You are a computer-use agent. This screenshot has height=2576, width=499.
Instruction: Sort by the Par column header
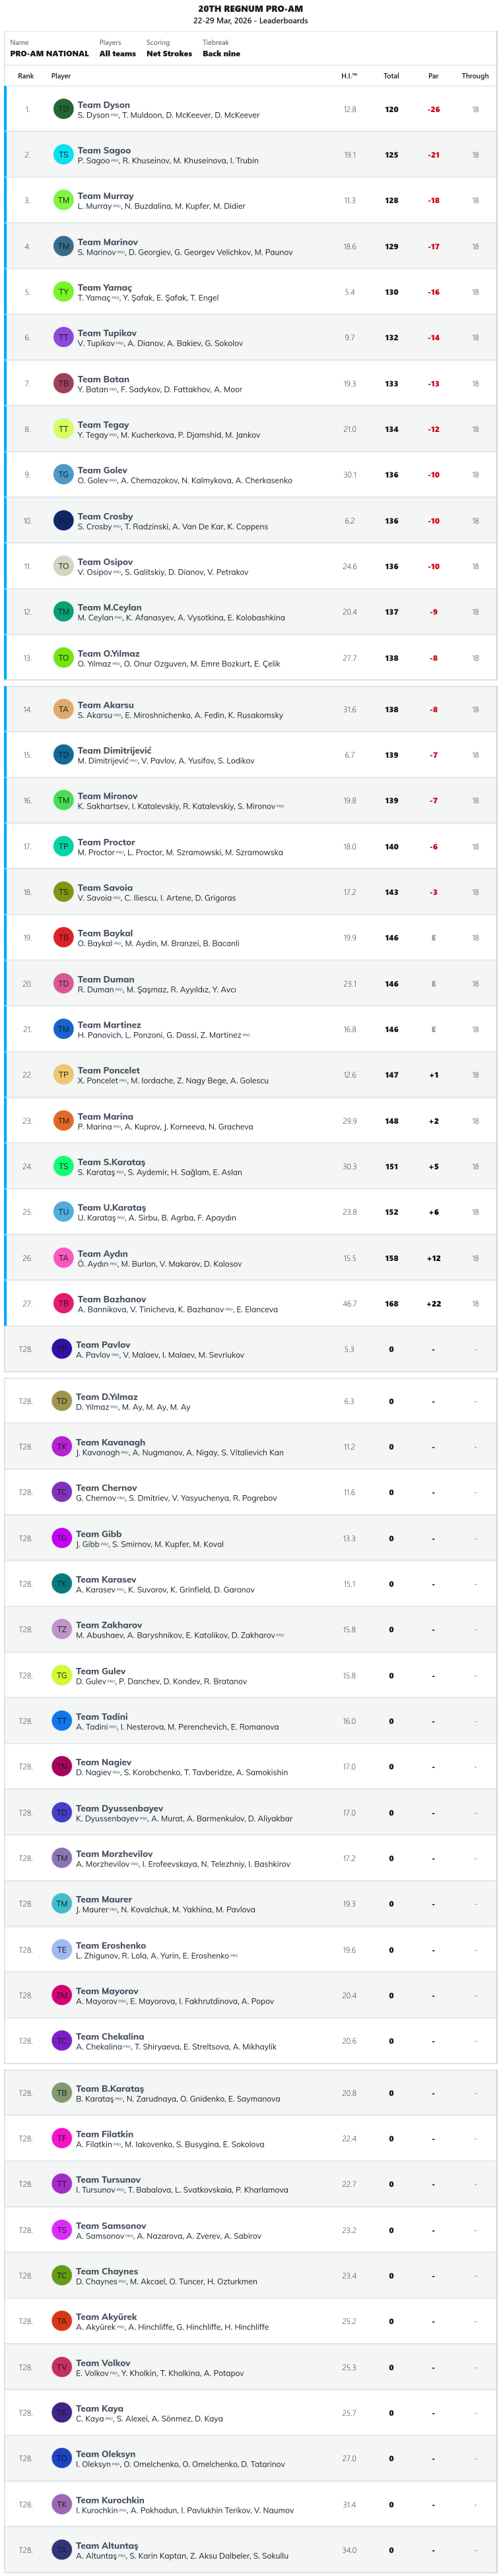(x=433, y=76)
